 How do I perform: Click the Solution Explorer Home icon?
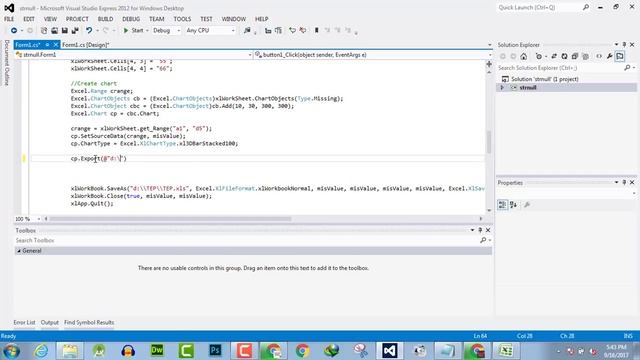coord(524,56)
